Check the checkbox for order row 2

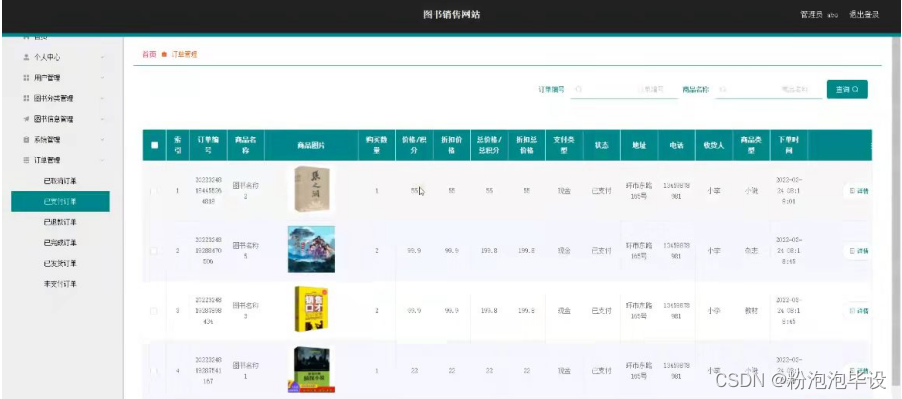[x=154, y=251]
